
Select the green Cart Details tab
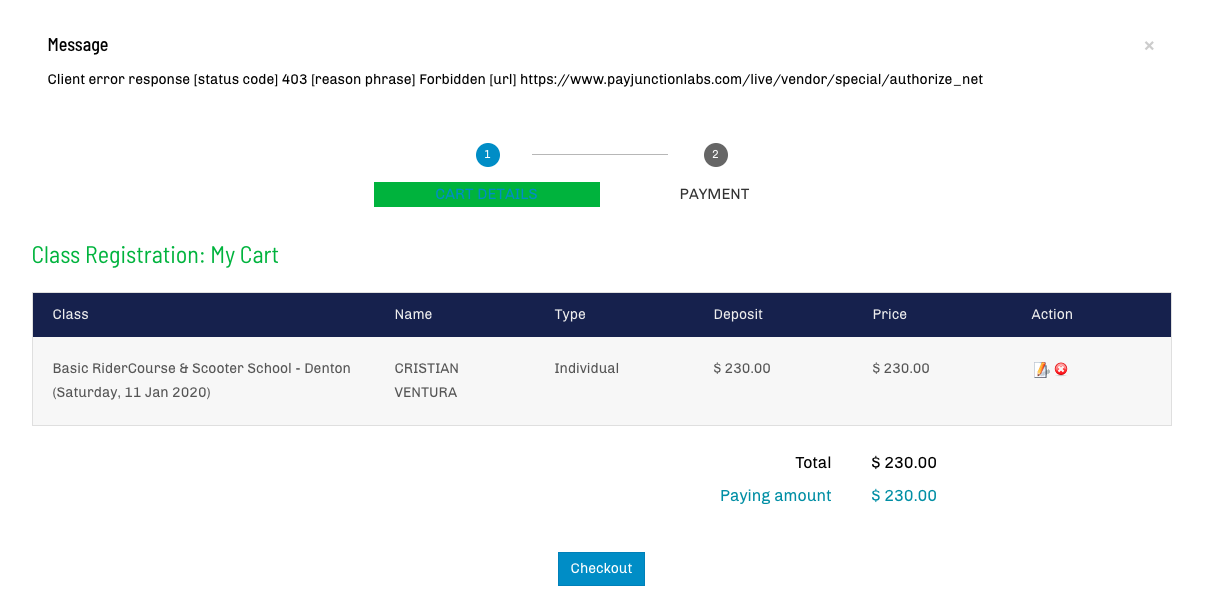[487, 194]
